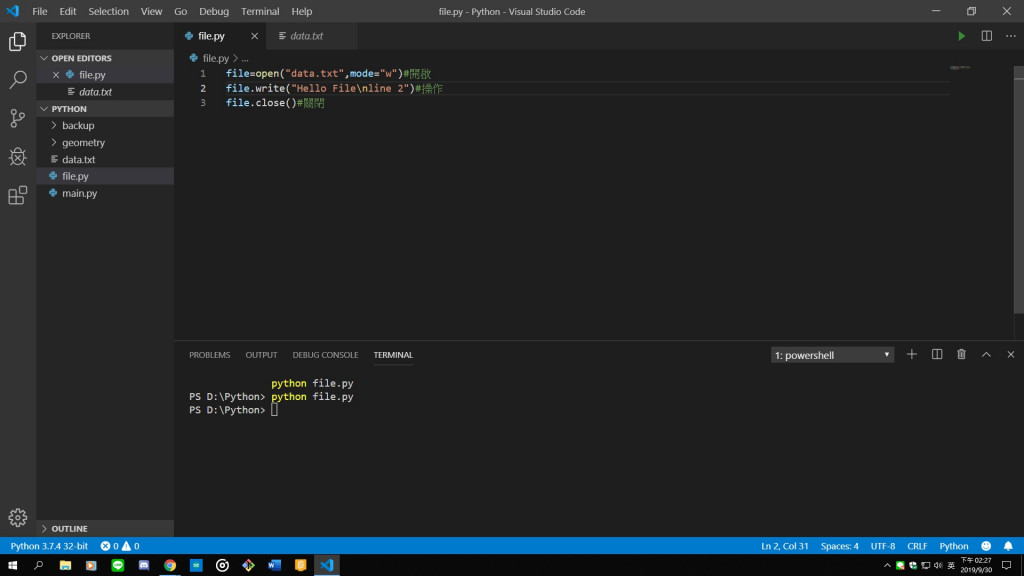Open the File menu

(x=40, y=11)
